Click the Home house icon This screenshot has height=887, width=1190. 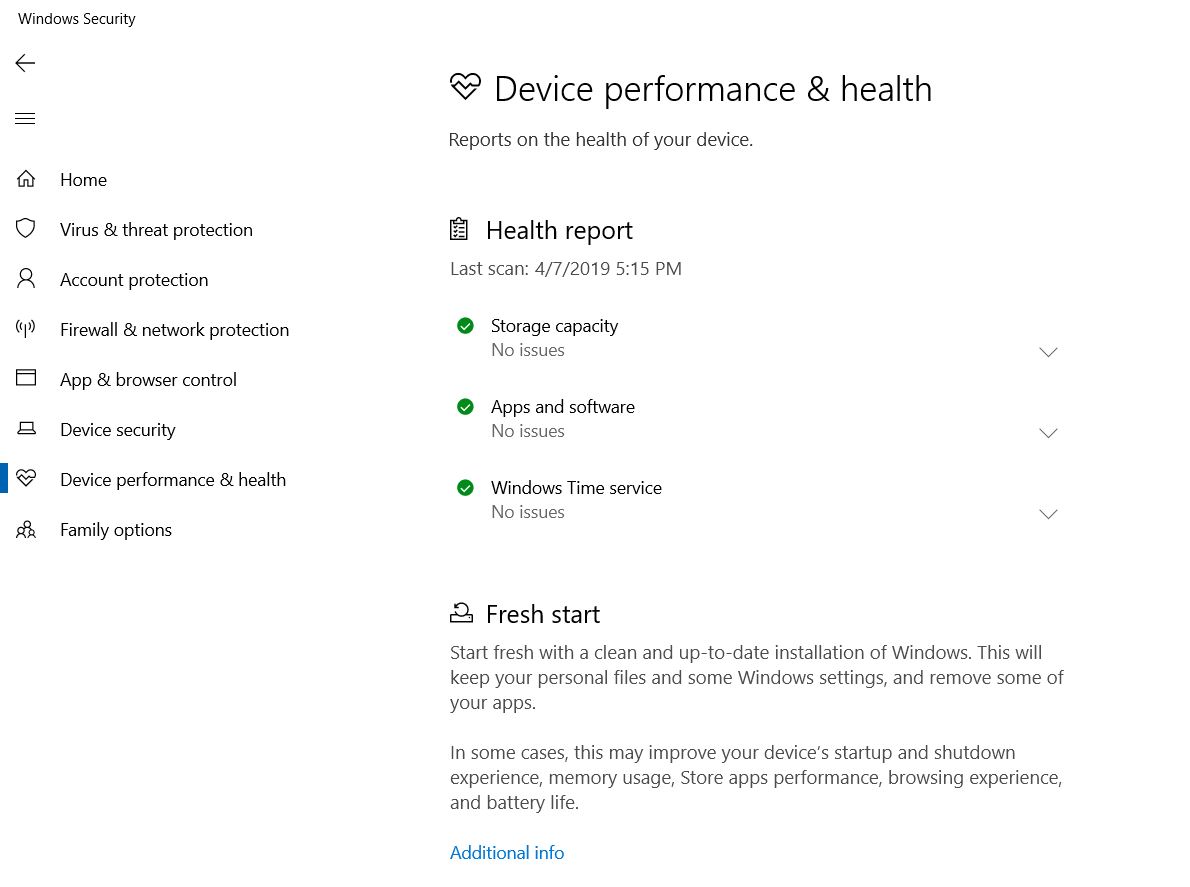(x=26, y=180)
